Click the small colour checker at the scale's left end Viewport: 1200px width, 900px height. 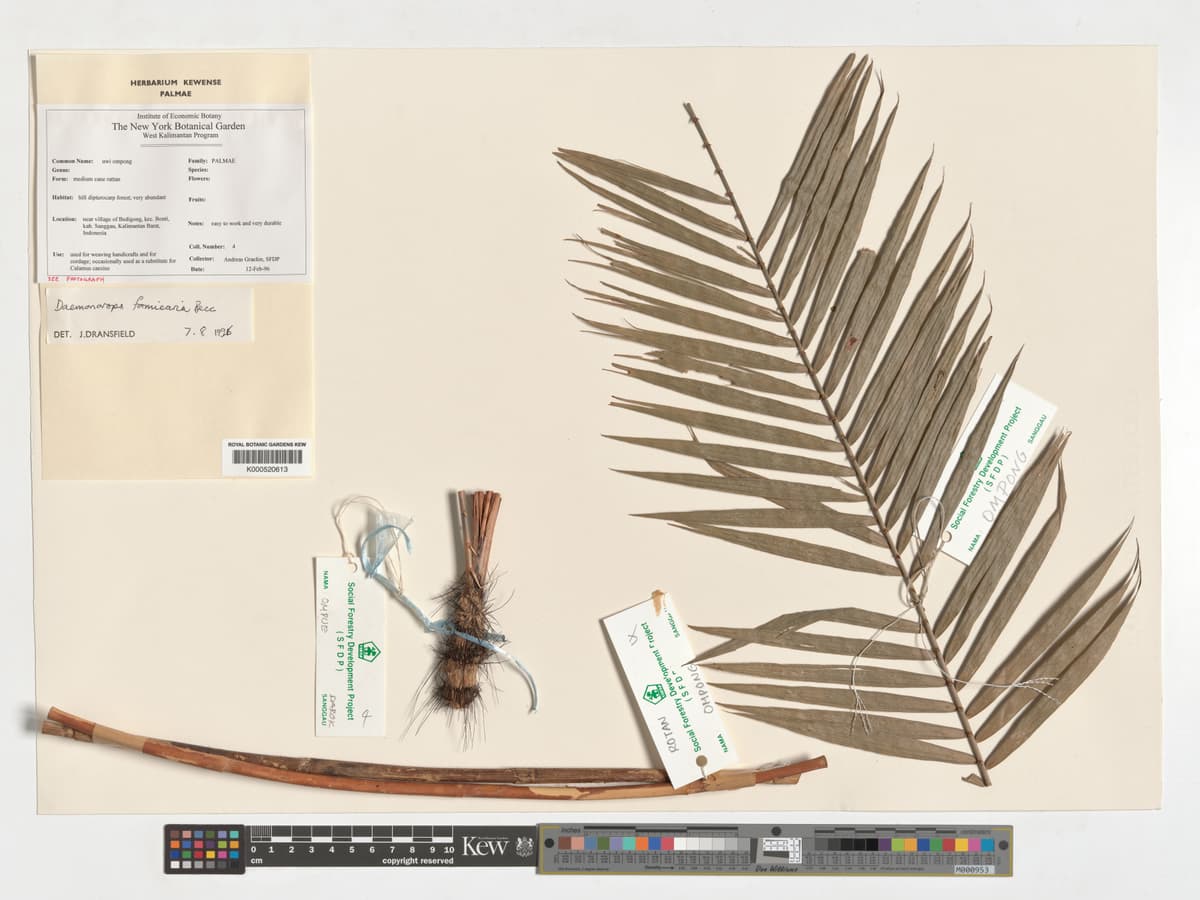point(204,849)
